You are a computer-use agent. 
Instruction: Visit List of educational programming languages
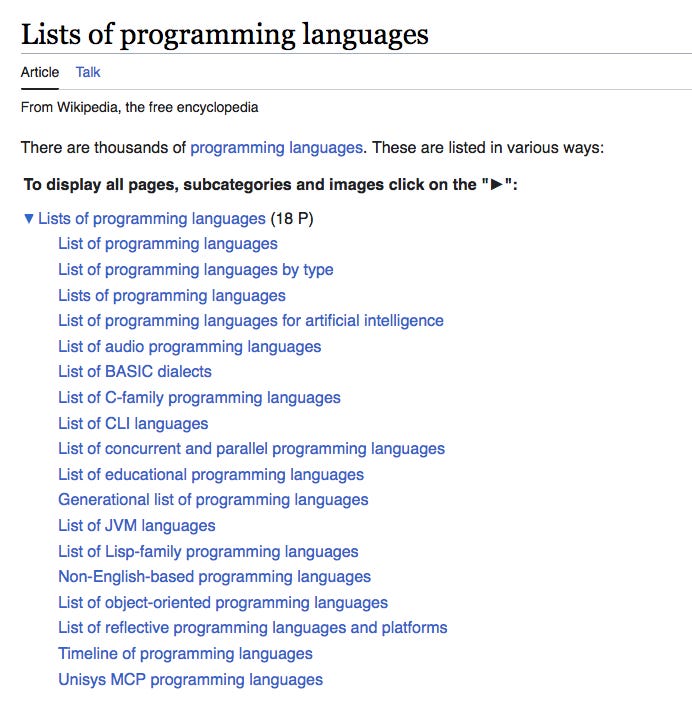(211, 475)
